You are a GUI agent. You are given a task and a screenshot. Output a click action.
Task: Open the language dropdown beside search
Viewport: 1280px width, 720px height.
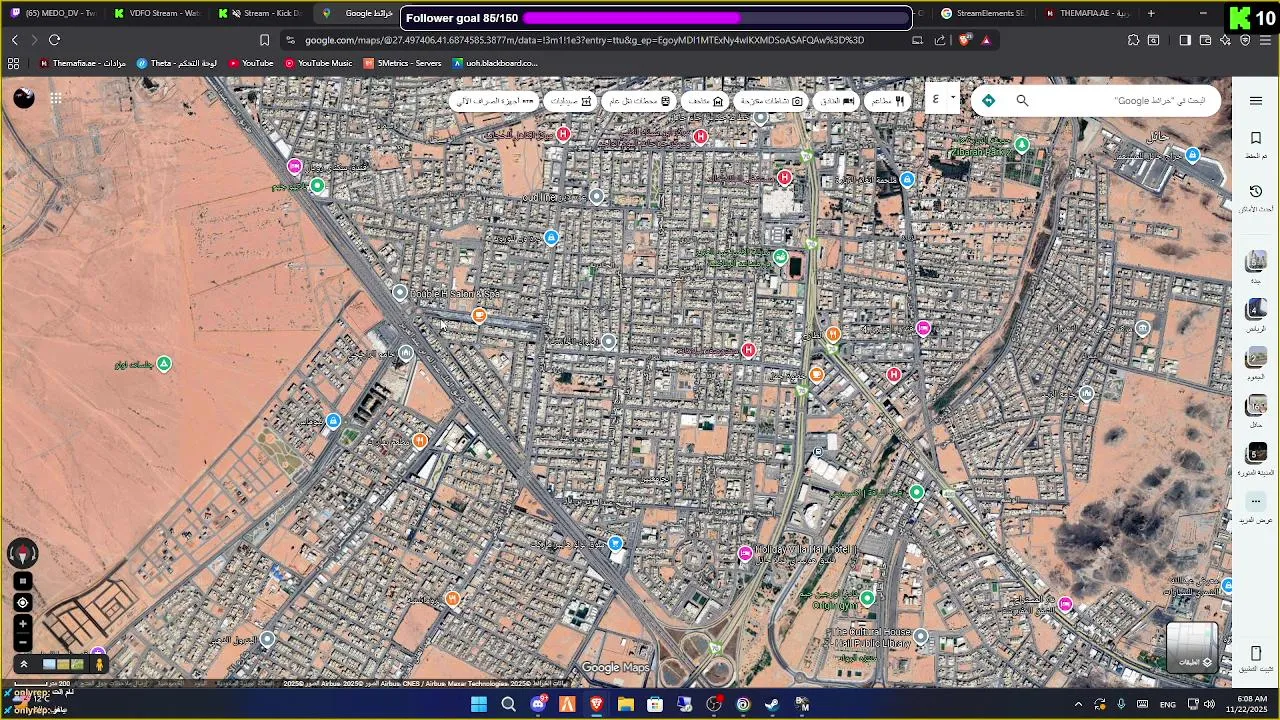click(x=942, y=99)
